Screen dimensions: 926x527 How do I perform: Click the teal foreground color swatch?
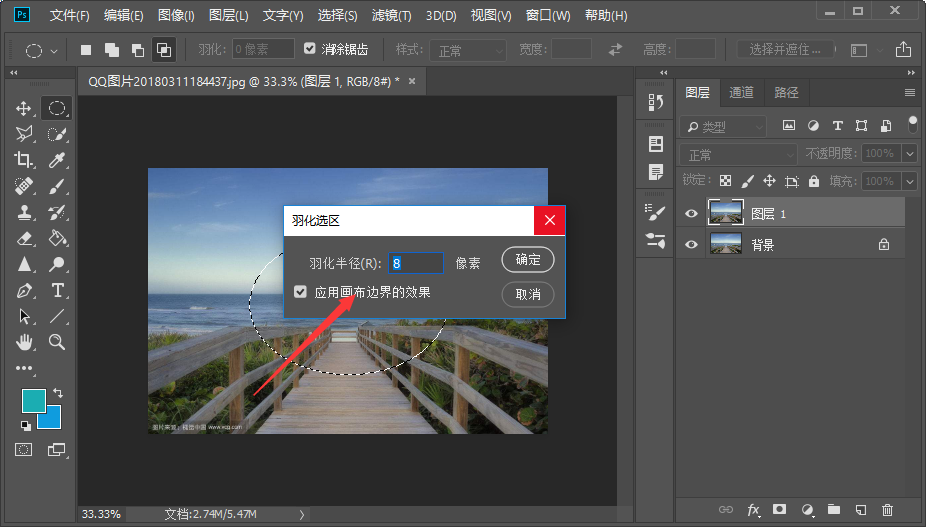coord(35,402)
